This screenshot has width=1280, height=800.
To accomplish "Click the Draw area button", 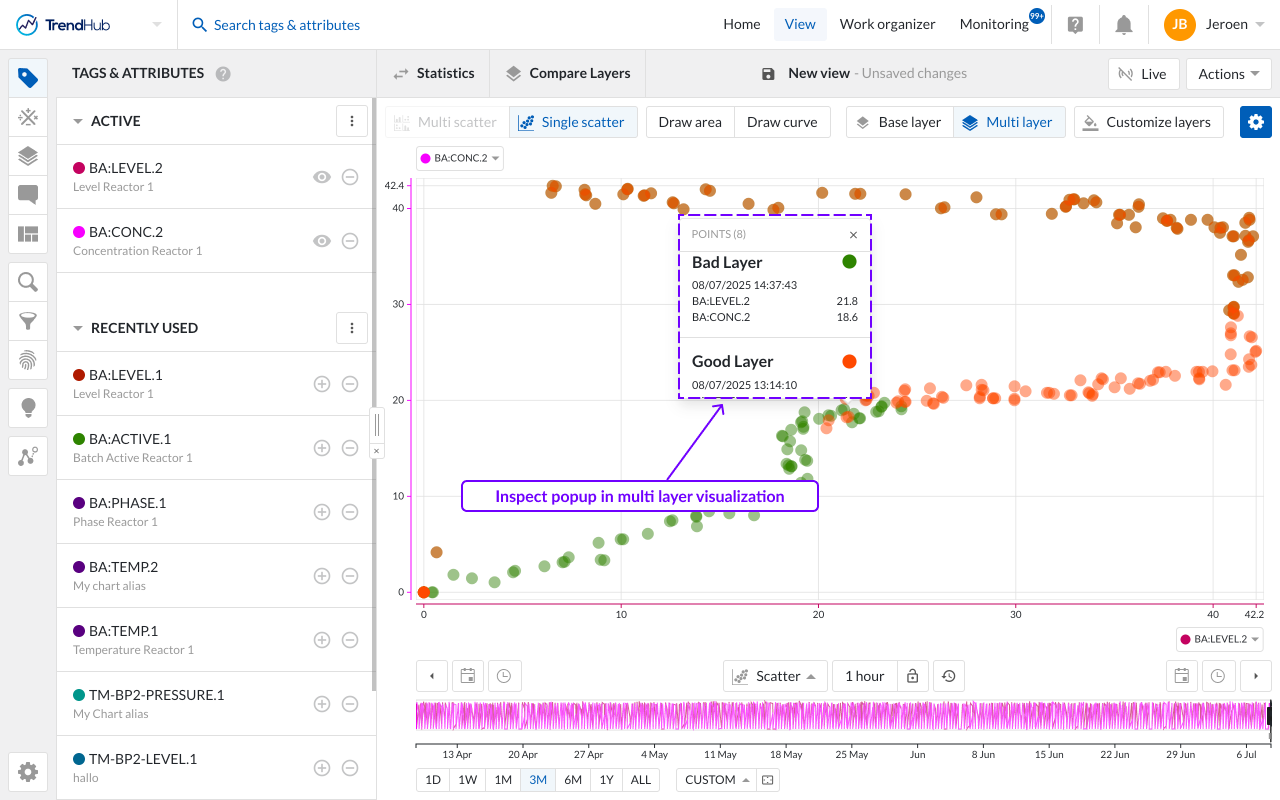I will coord(690,122).
